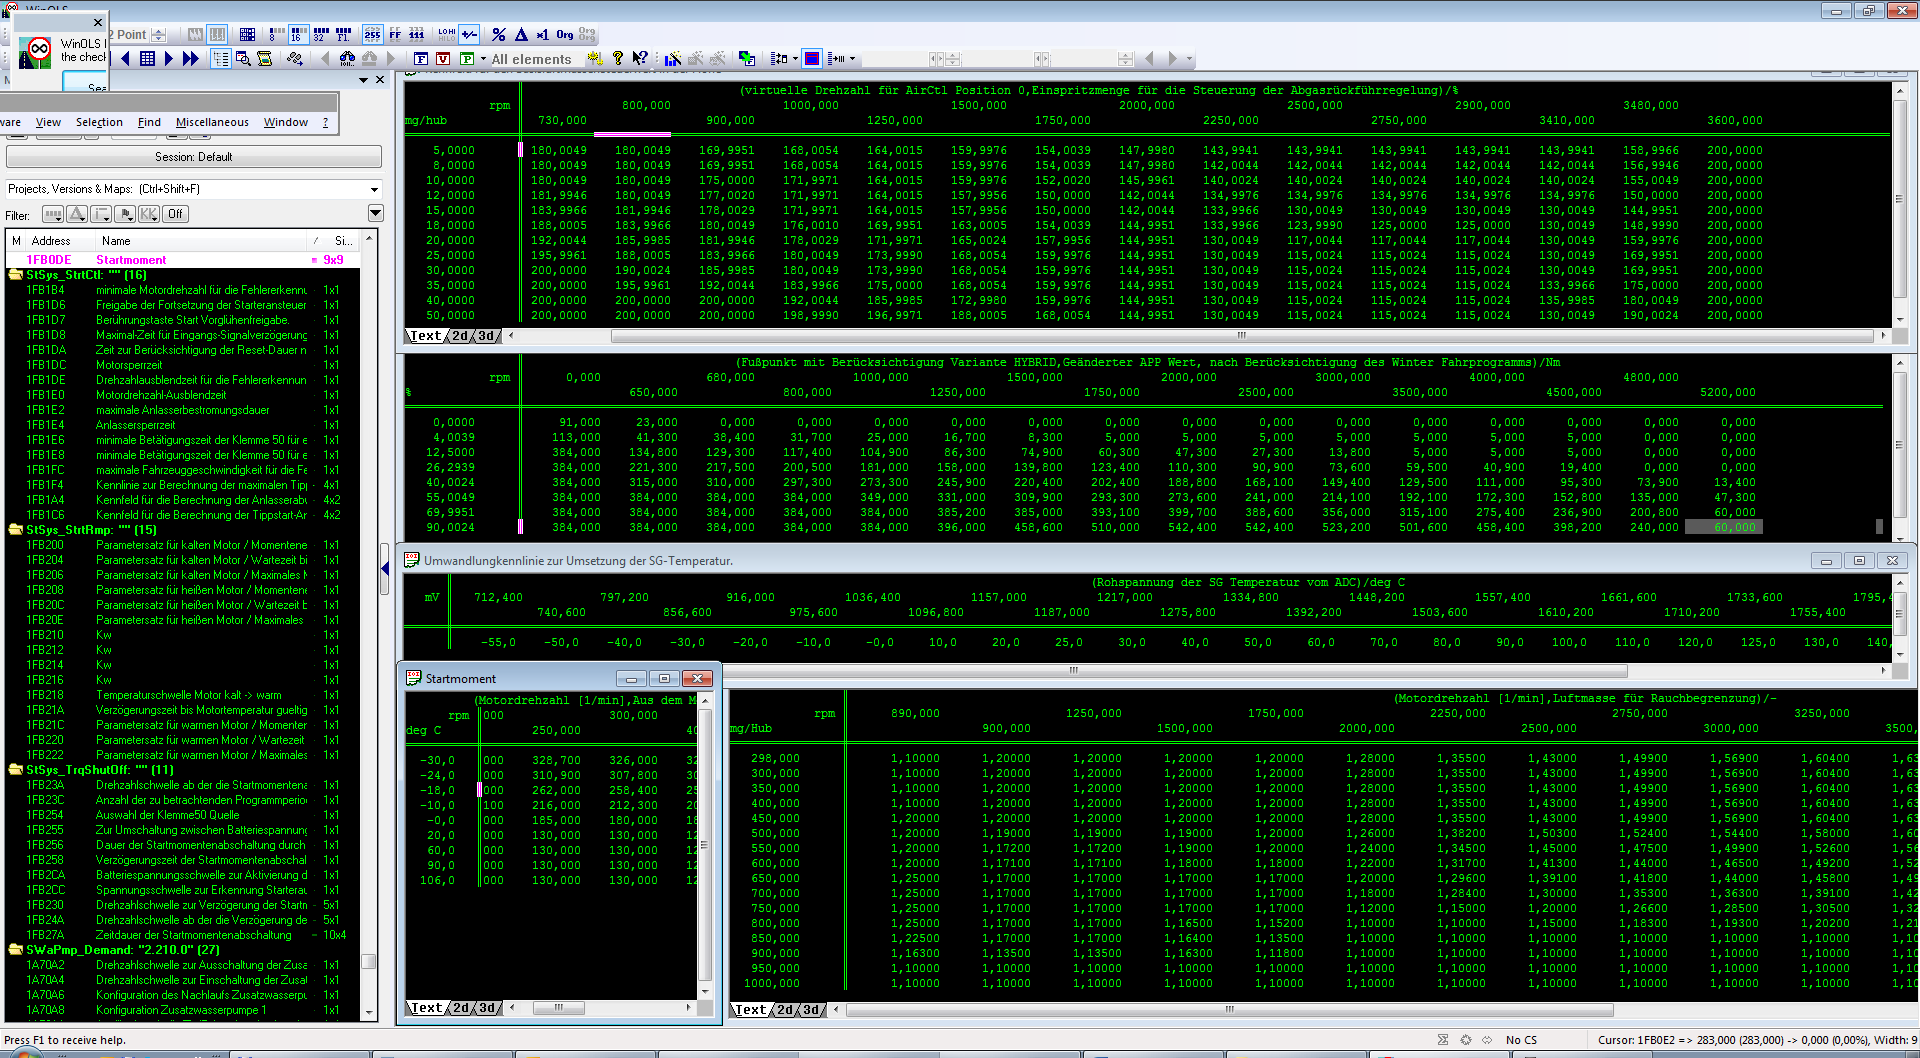The width and height of the screenshot is (1920, 1058).
Task: Select floating-point FL view icon
Action: (343, 34)
